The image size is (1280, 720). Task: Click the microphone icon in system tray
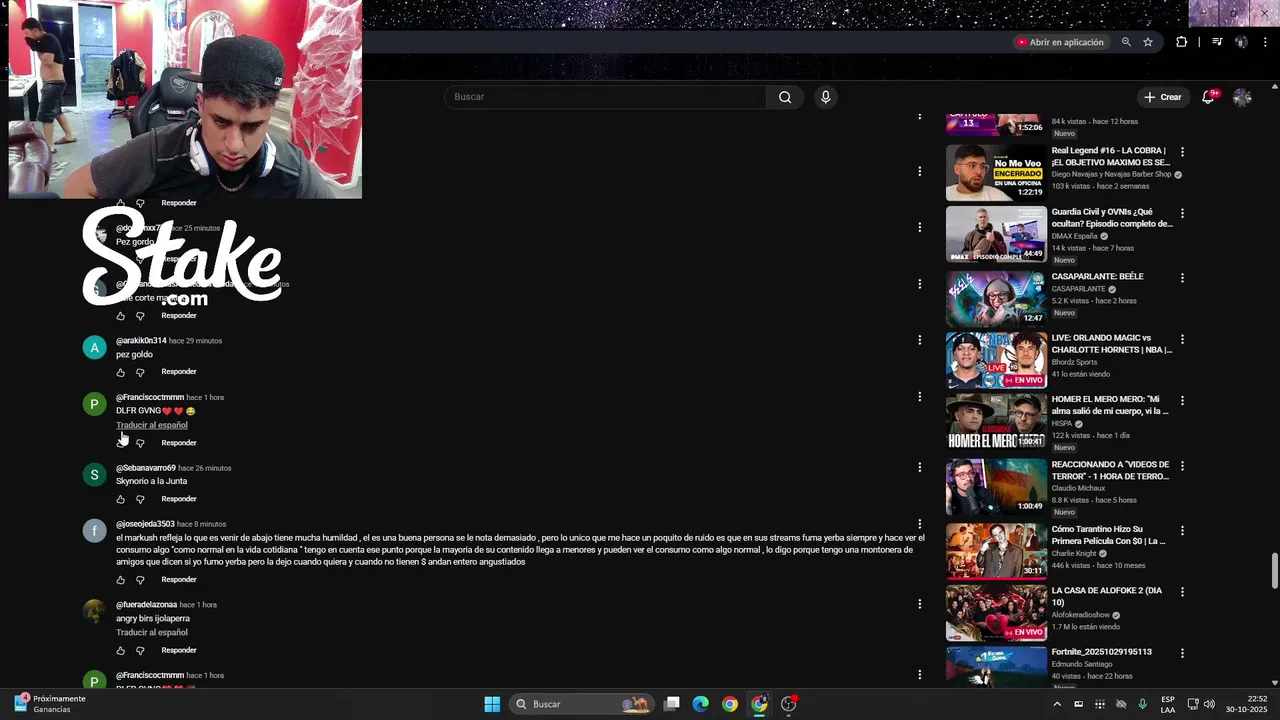coord(1142,704)
